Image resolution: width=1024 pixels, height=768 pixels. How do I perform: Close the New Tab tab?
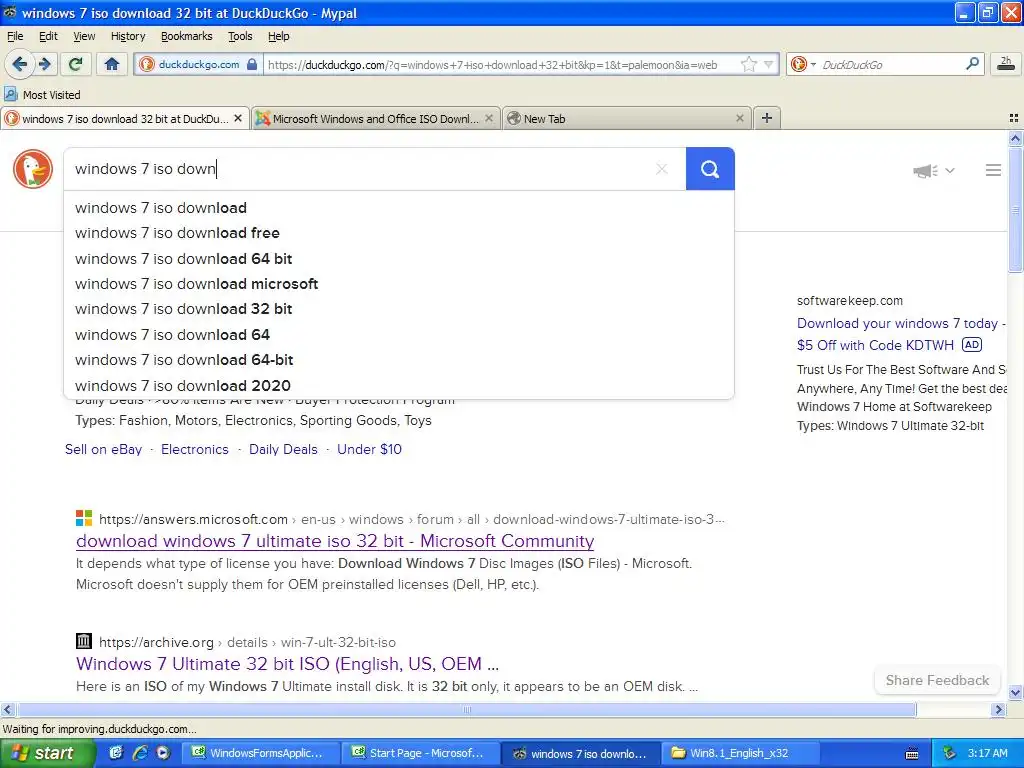tap(739, 118)
